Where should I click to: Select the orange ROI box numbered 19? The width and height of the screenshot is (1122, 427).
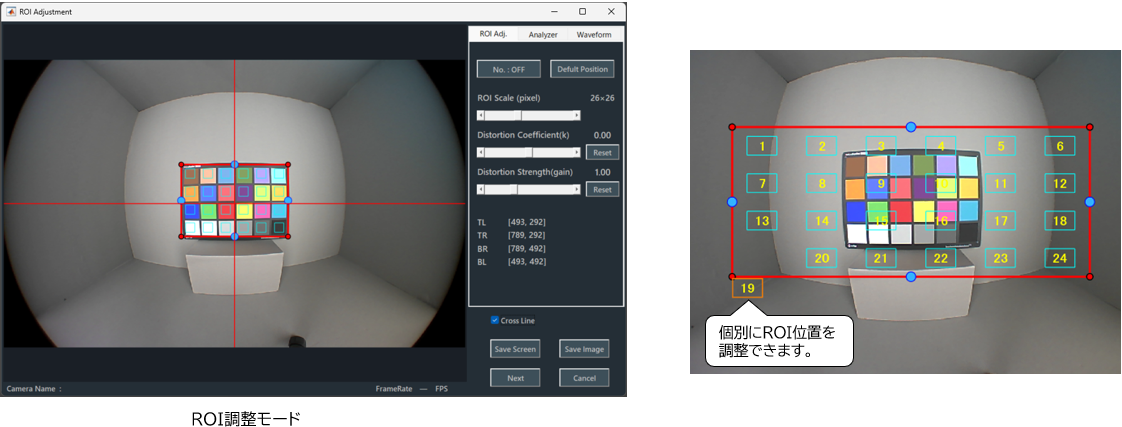[747, 288]
